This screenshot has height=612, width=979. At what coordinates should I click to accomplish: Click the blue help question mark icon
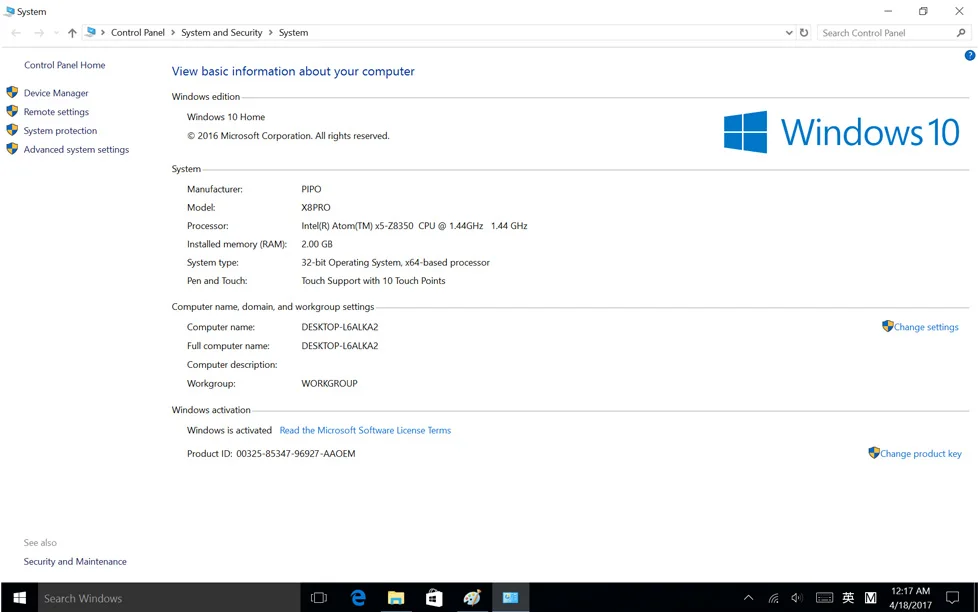click(x=969, y=55)
